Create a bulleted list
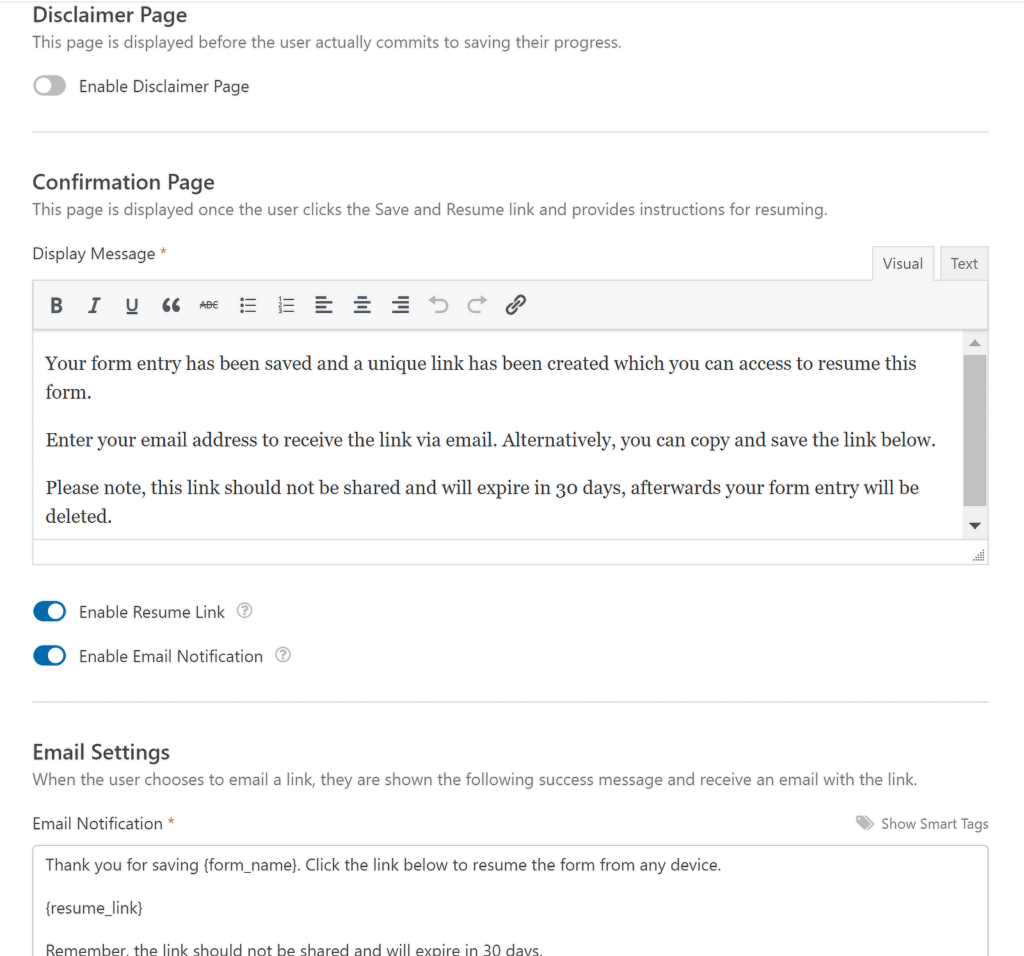 point(248,305)
